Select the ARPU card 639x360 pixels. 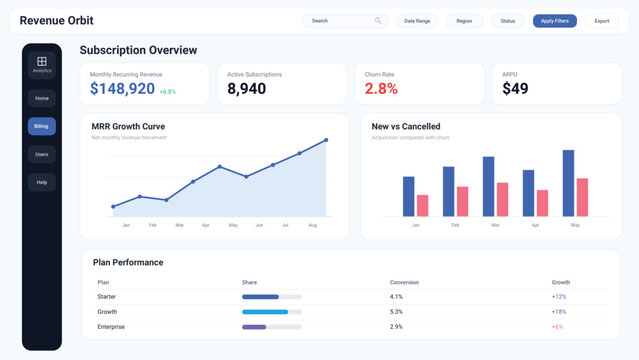557,84
